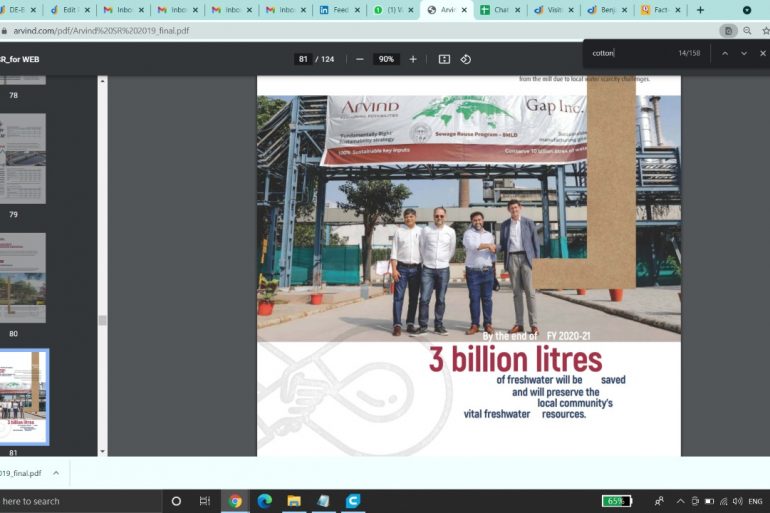Open the downloaded final.pdf file
This screenshot has width=770, height=513.
pos(21,473)
